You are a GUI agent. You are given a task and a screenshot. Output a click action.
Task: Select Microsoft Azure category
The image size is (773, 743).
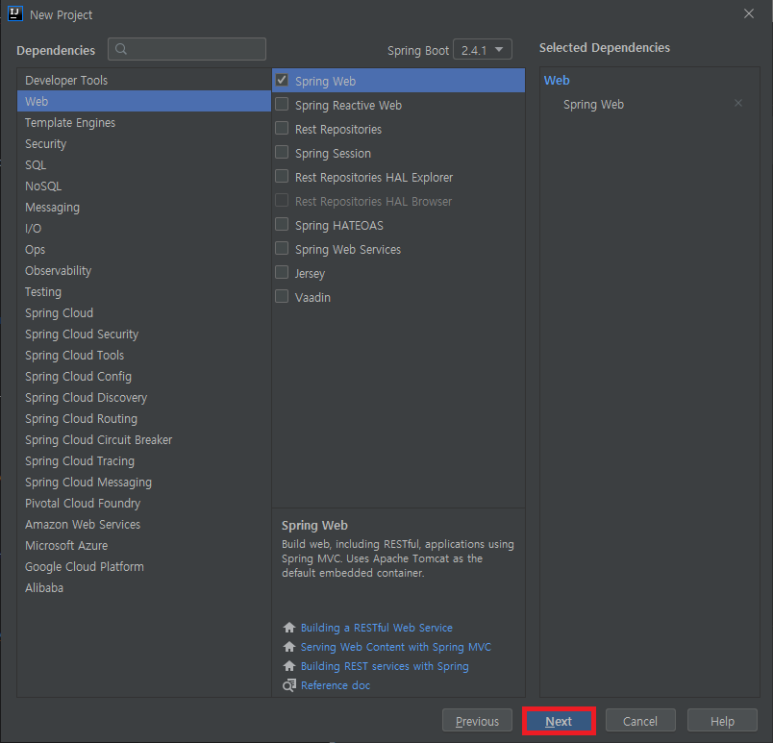click(x=144, y=546)
